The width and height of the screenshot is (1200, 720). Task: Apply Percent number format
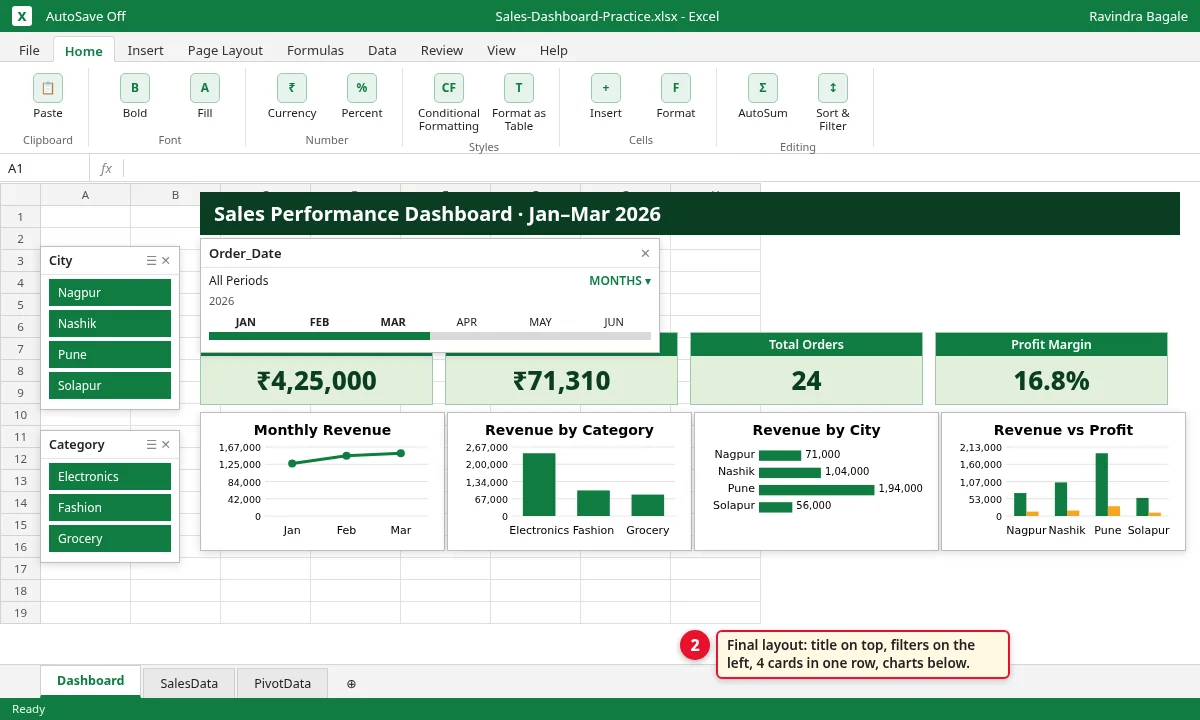click(x=362, y=88)
